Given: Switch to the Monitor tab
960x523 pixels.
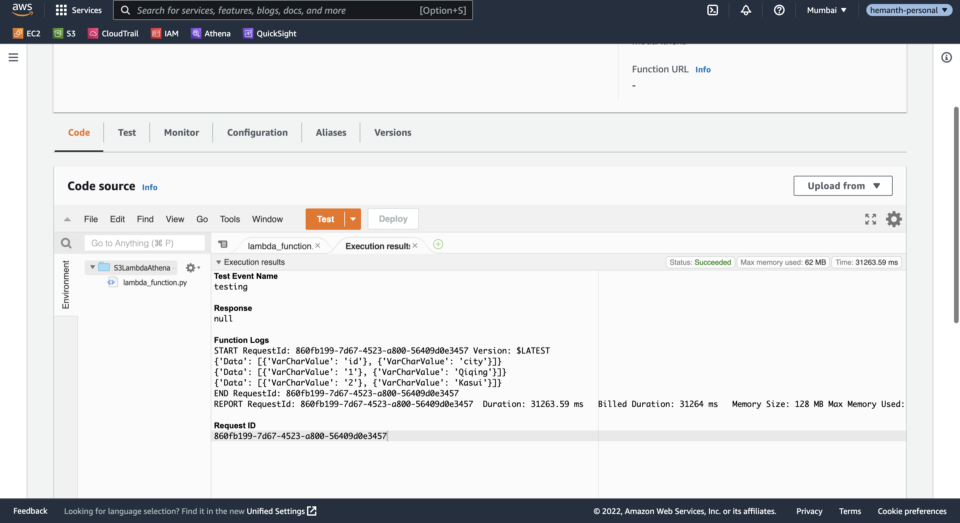Looking at the screenshot, I should click(x=181, y=132).
